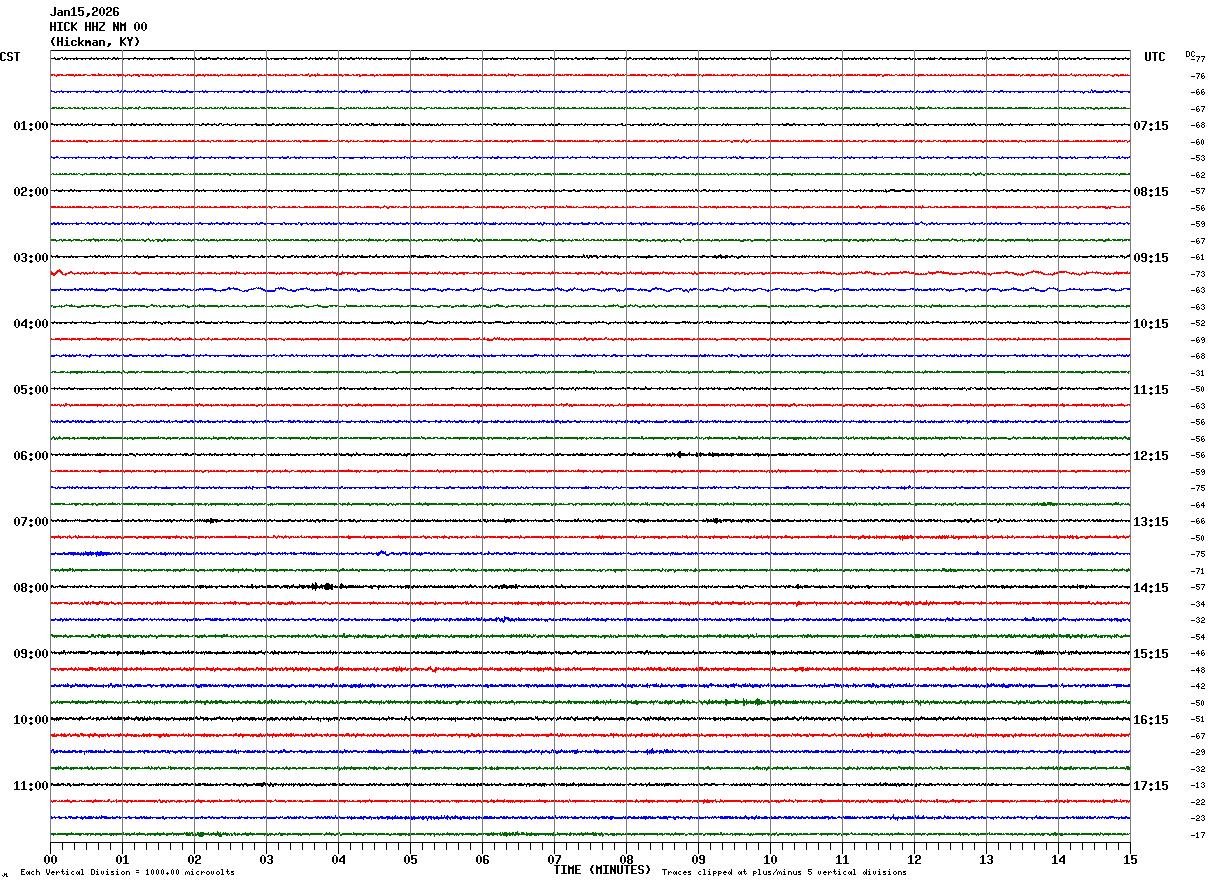Click minute tick label '12' on x-axis
Screen dimensions: 1210x886
(x=914, y=859)
